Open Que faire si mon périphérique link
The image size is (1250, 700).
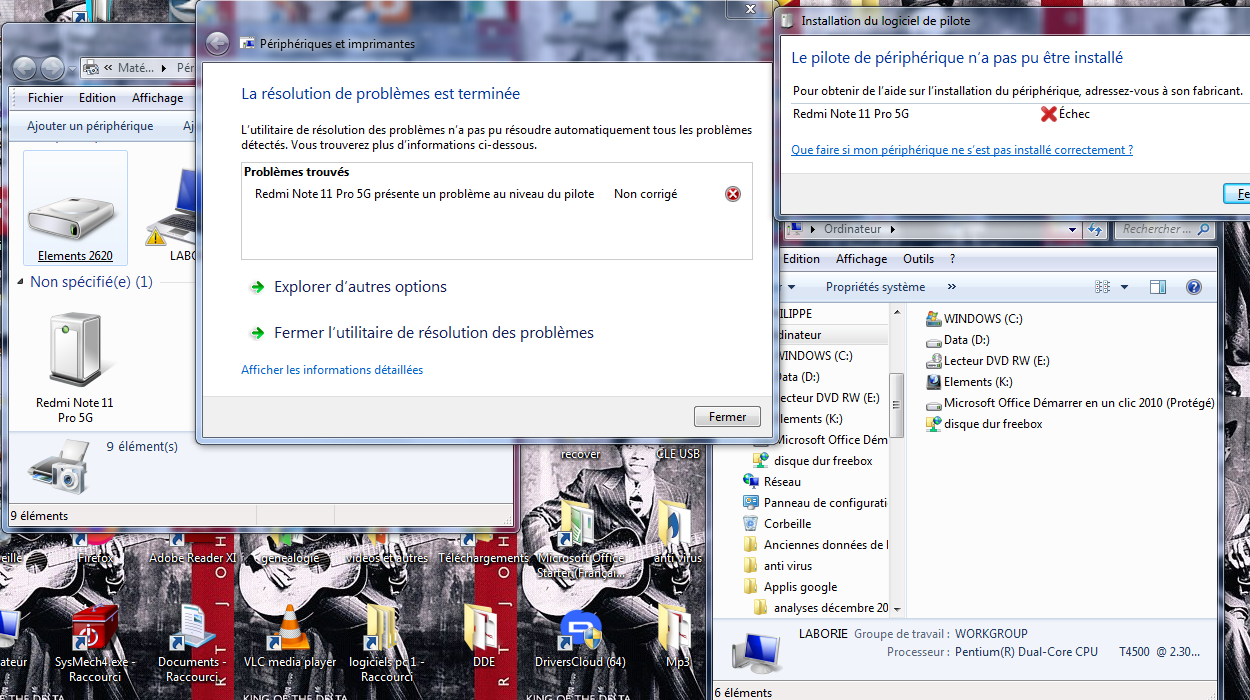(x=962, y=150)
